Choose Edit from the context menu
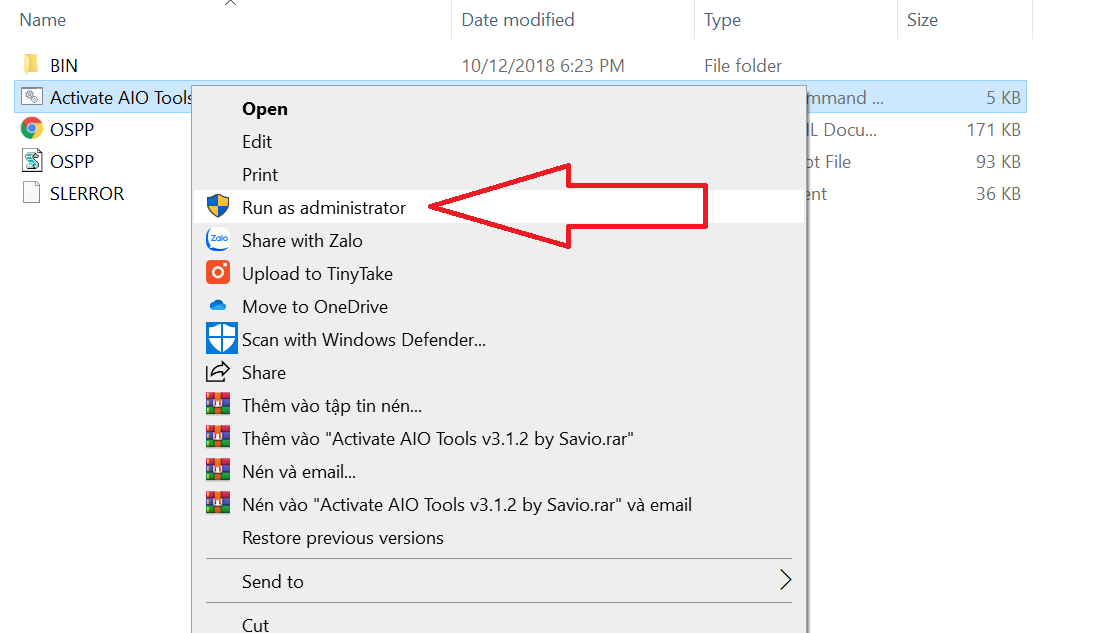Viewport: 1112px width, 633px height. pyautogui.click(x=256, y=141)
